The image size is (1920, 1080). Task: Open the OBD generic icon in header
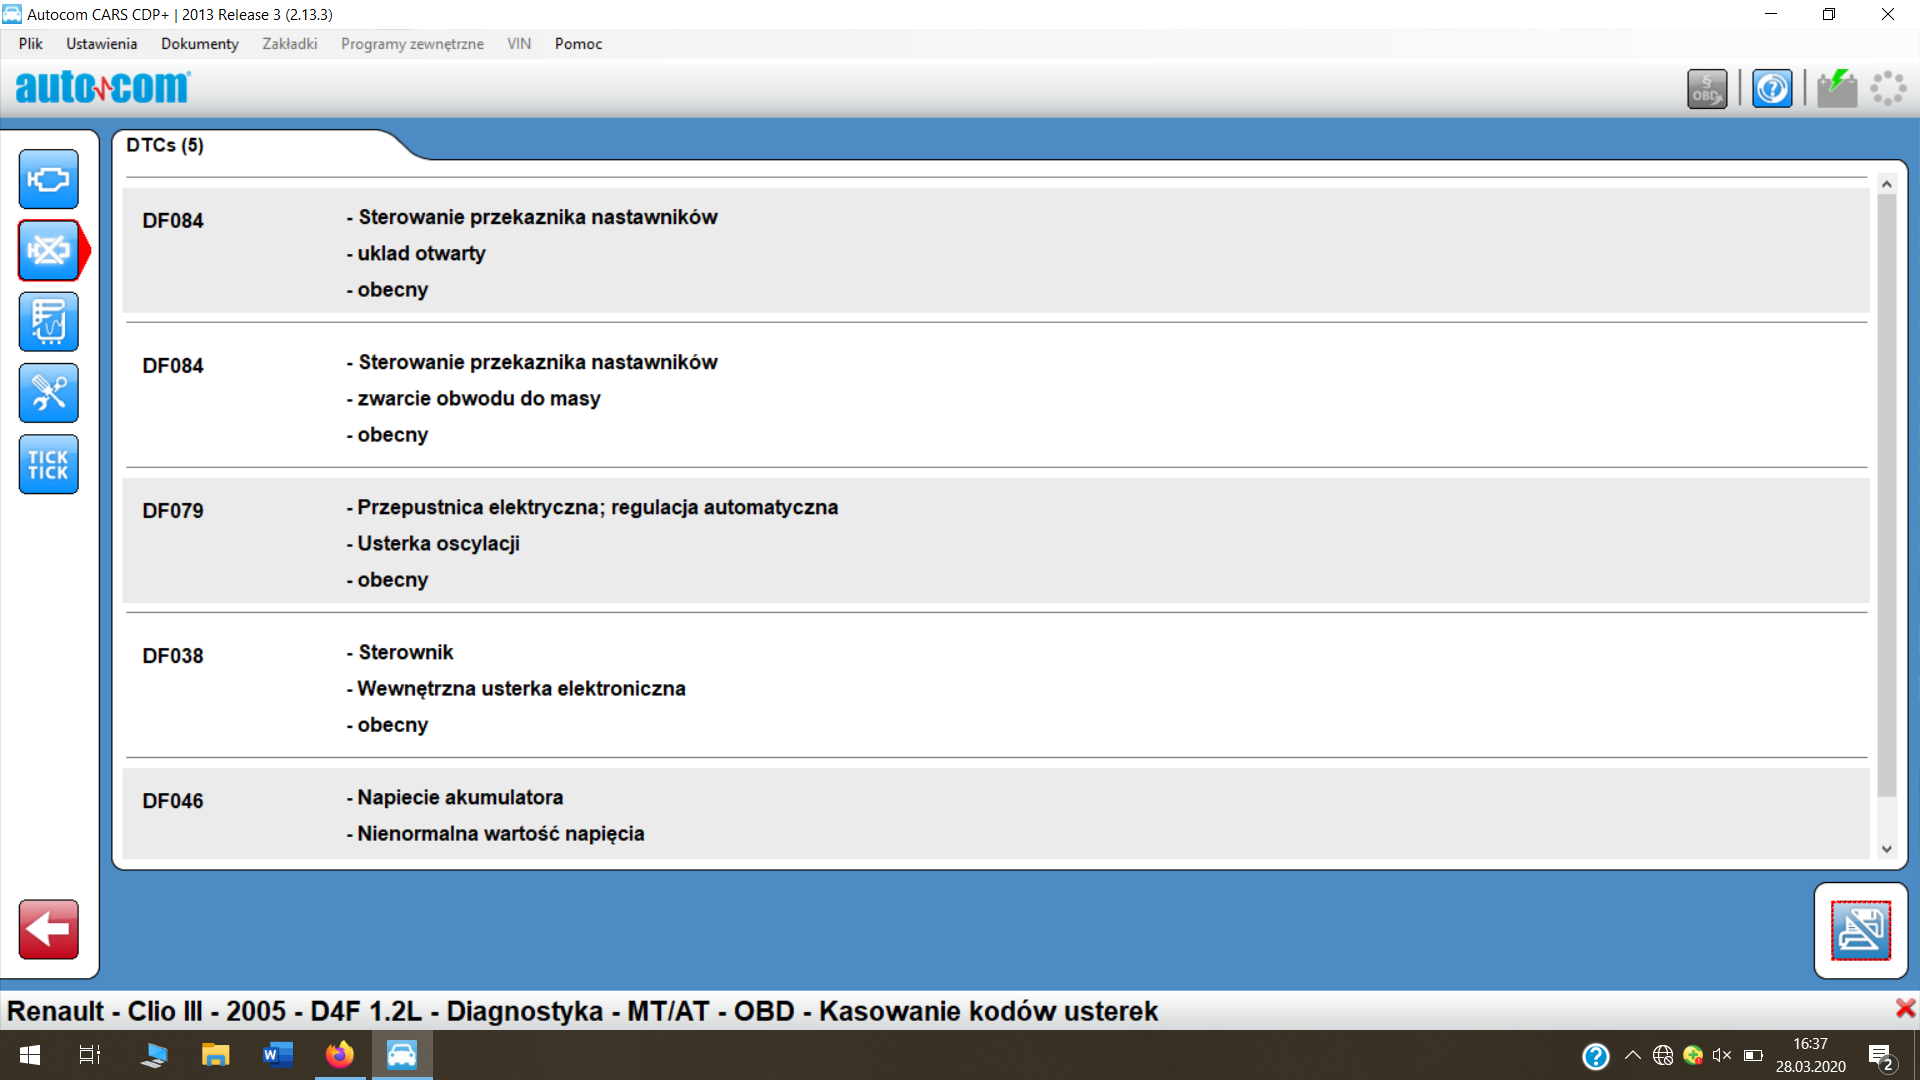click(1706, 89)
